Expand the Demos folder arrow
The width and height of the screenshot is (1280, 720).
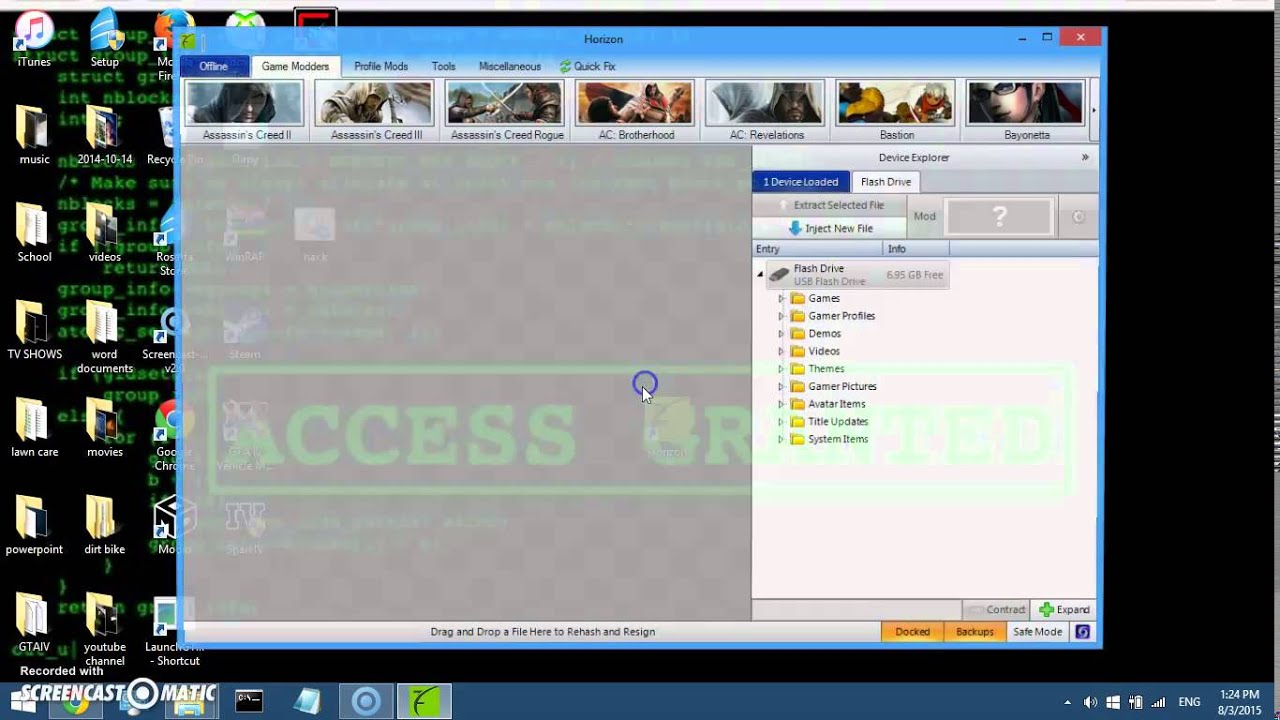pos(781,334)
